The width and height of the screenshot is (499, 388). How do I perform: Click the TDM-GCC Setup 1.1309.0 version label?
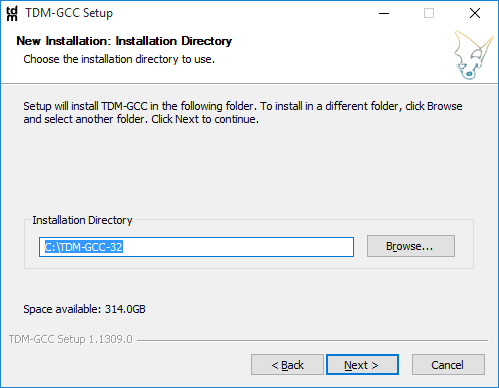tap(71, 339)
